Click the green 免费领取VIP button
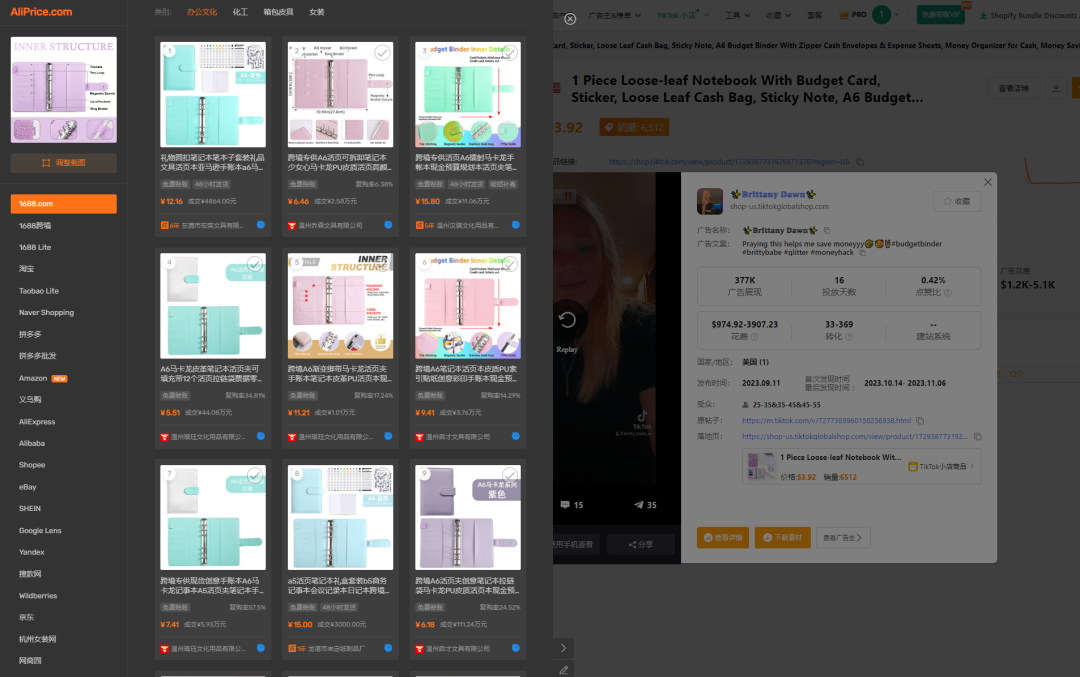 pos(941,14)
